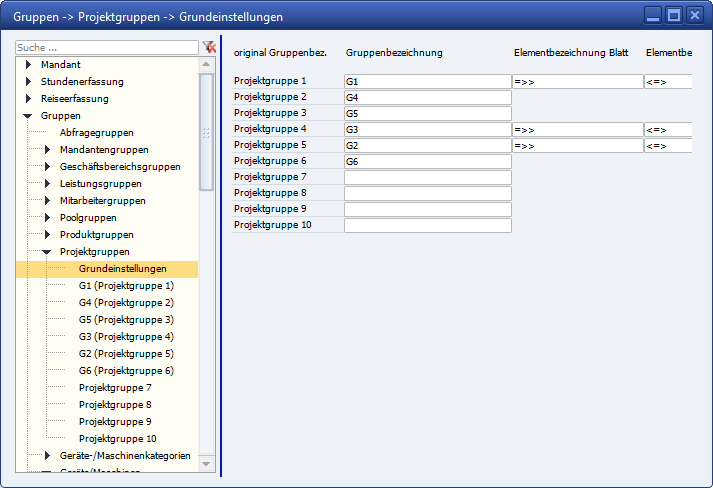713x488 pixels.
Task: Collapse the Projektgruppen node
Action: click(47, 252)
